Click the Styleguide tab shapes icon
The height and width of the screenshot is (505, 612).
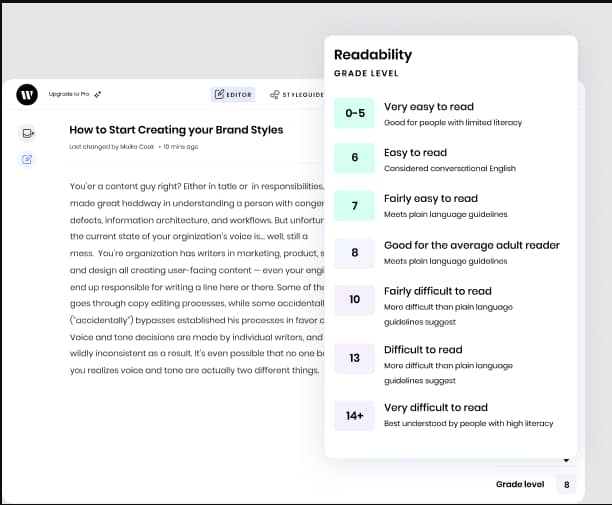275,95
